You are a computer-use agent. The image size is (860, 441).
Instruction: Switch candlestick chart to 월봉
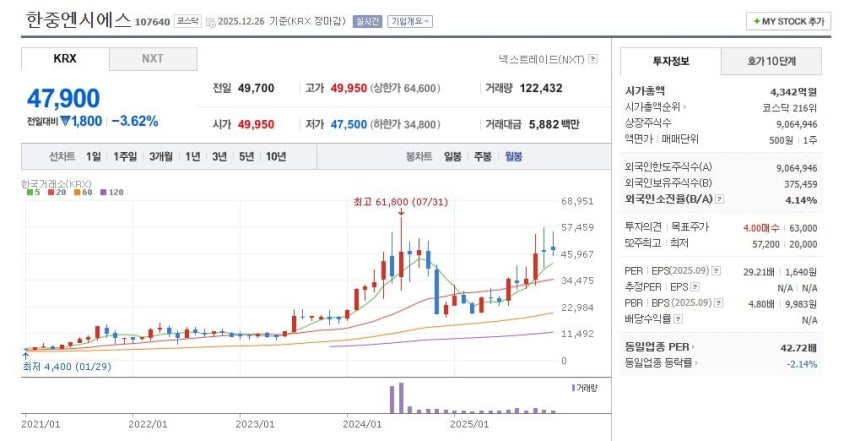pos(513,157)
